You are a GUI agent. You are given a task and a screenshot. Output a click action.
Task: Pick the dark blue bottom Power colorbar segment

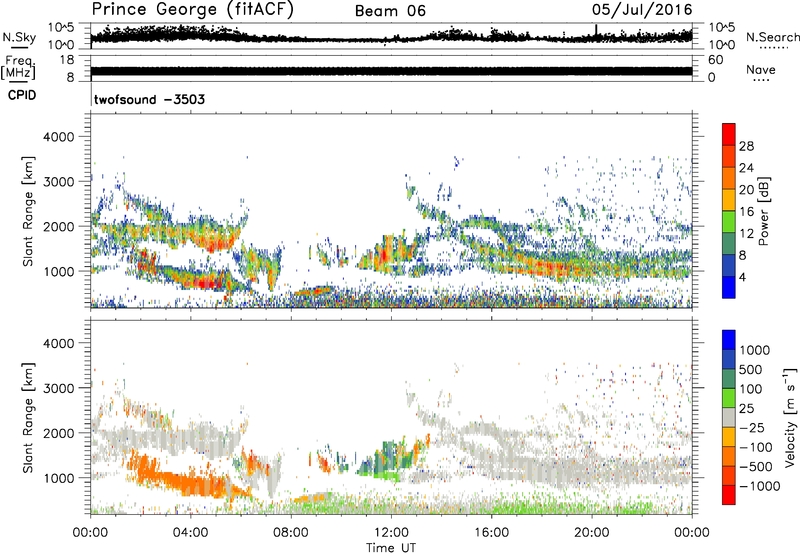pos(729,287)
